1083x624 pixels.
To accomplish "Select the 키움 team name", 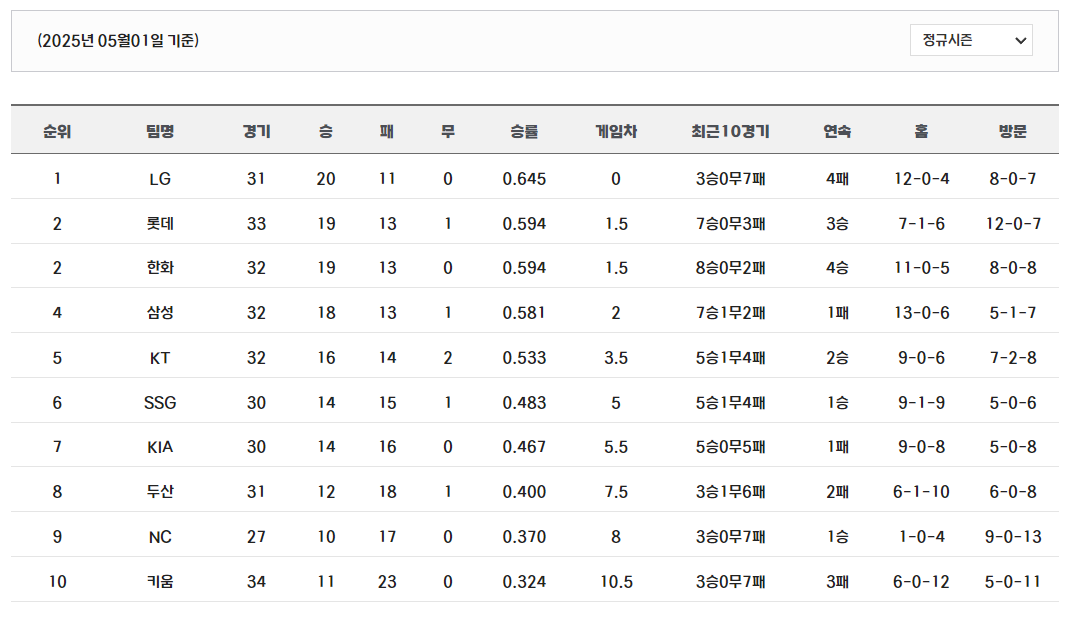I will coord(160,582).
